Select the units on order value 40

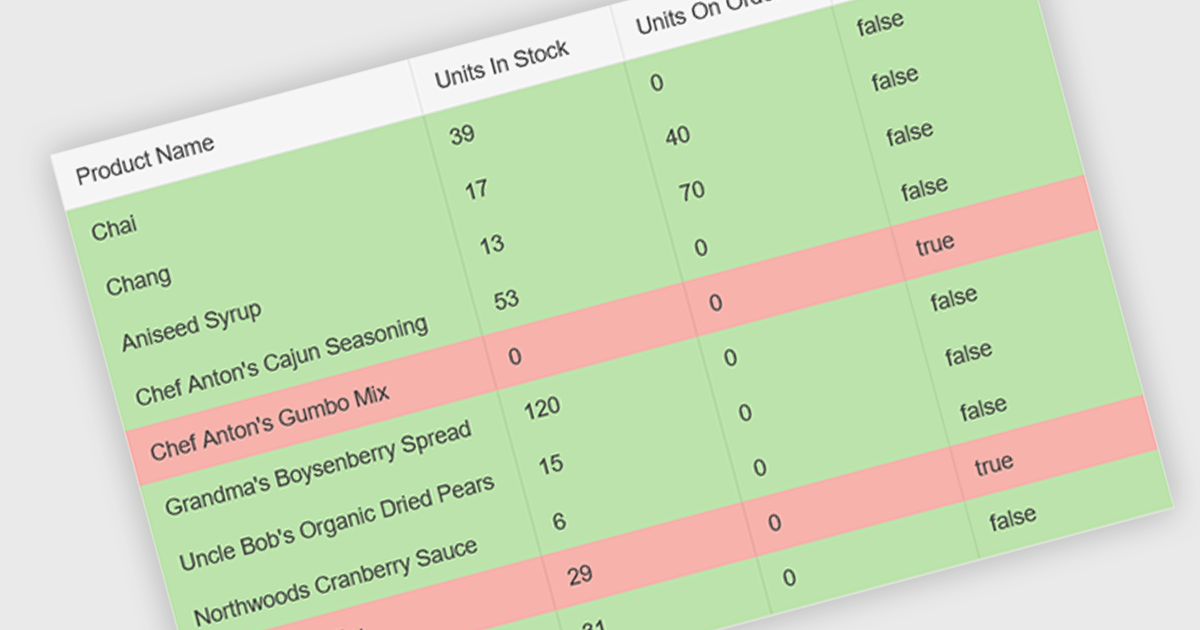[x=678, y=135]
